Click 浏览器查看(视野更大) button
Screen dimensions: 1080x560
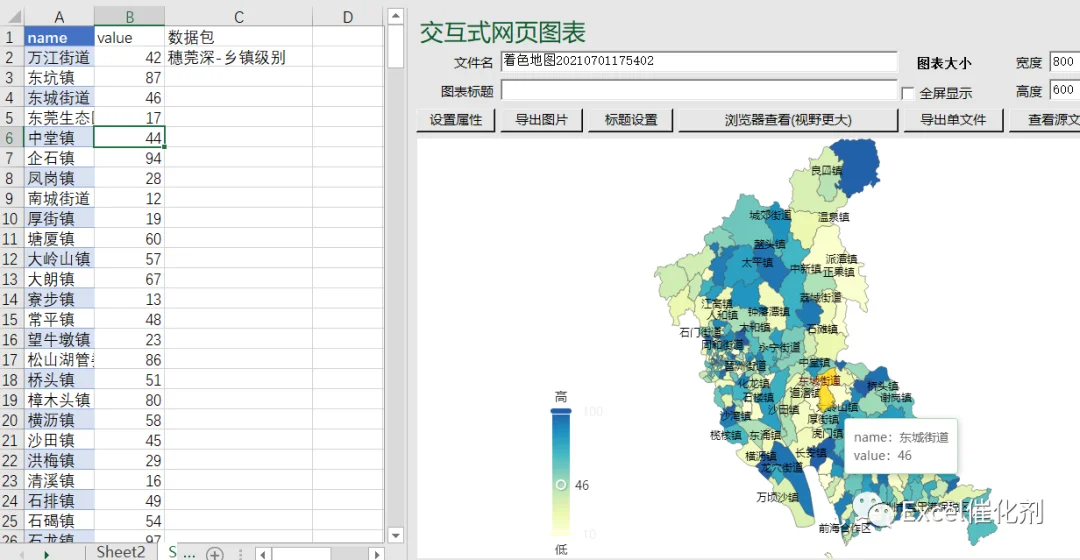[788, 120]
